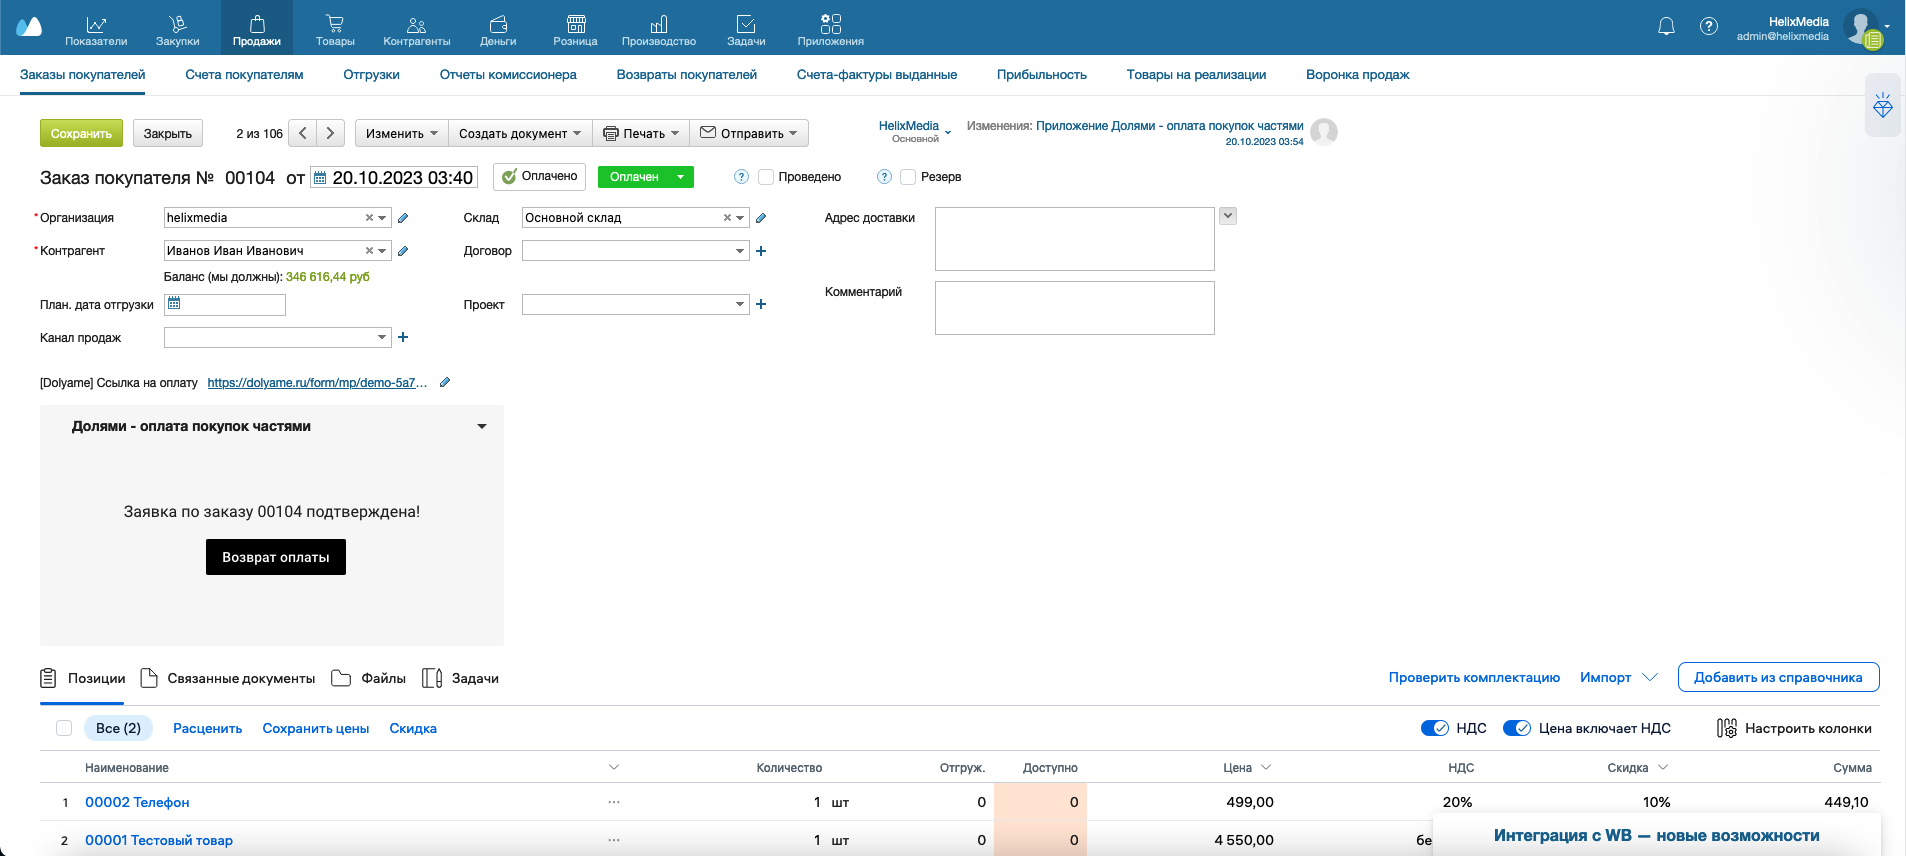
Task: Click help icon next to Проведено
Action: [x=741, y=177]
